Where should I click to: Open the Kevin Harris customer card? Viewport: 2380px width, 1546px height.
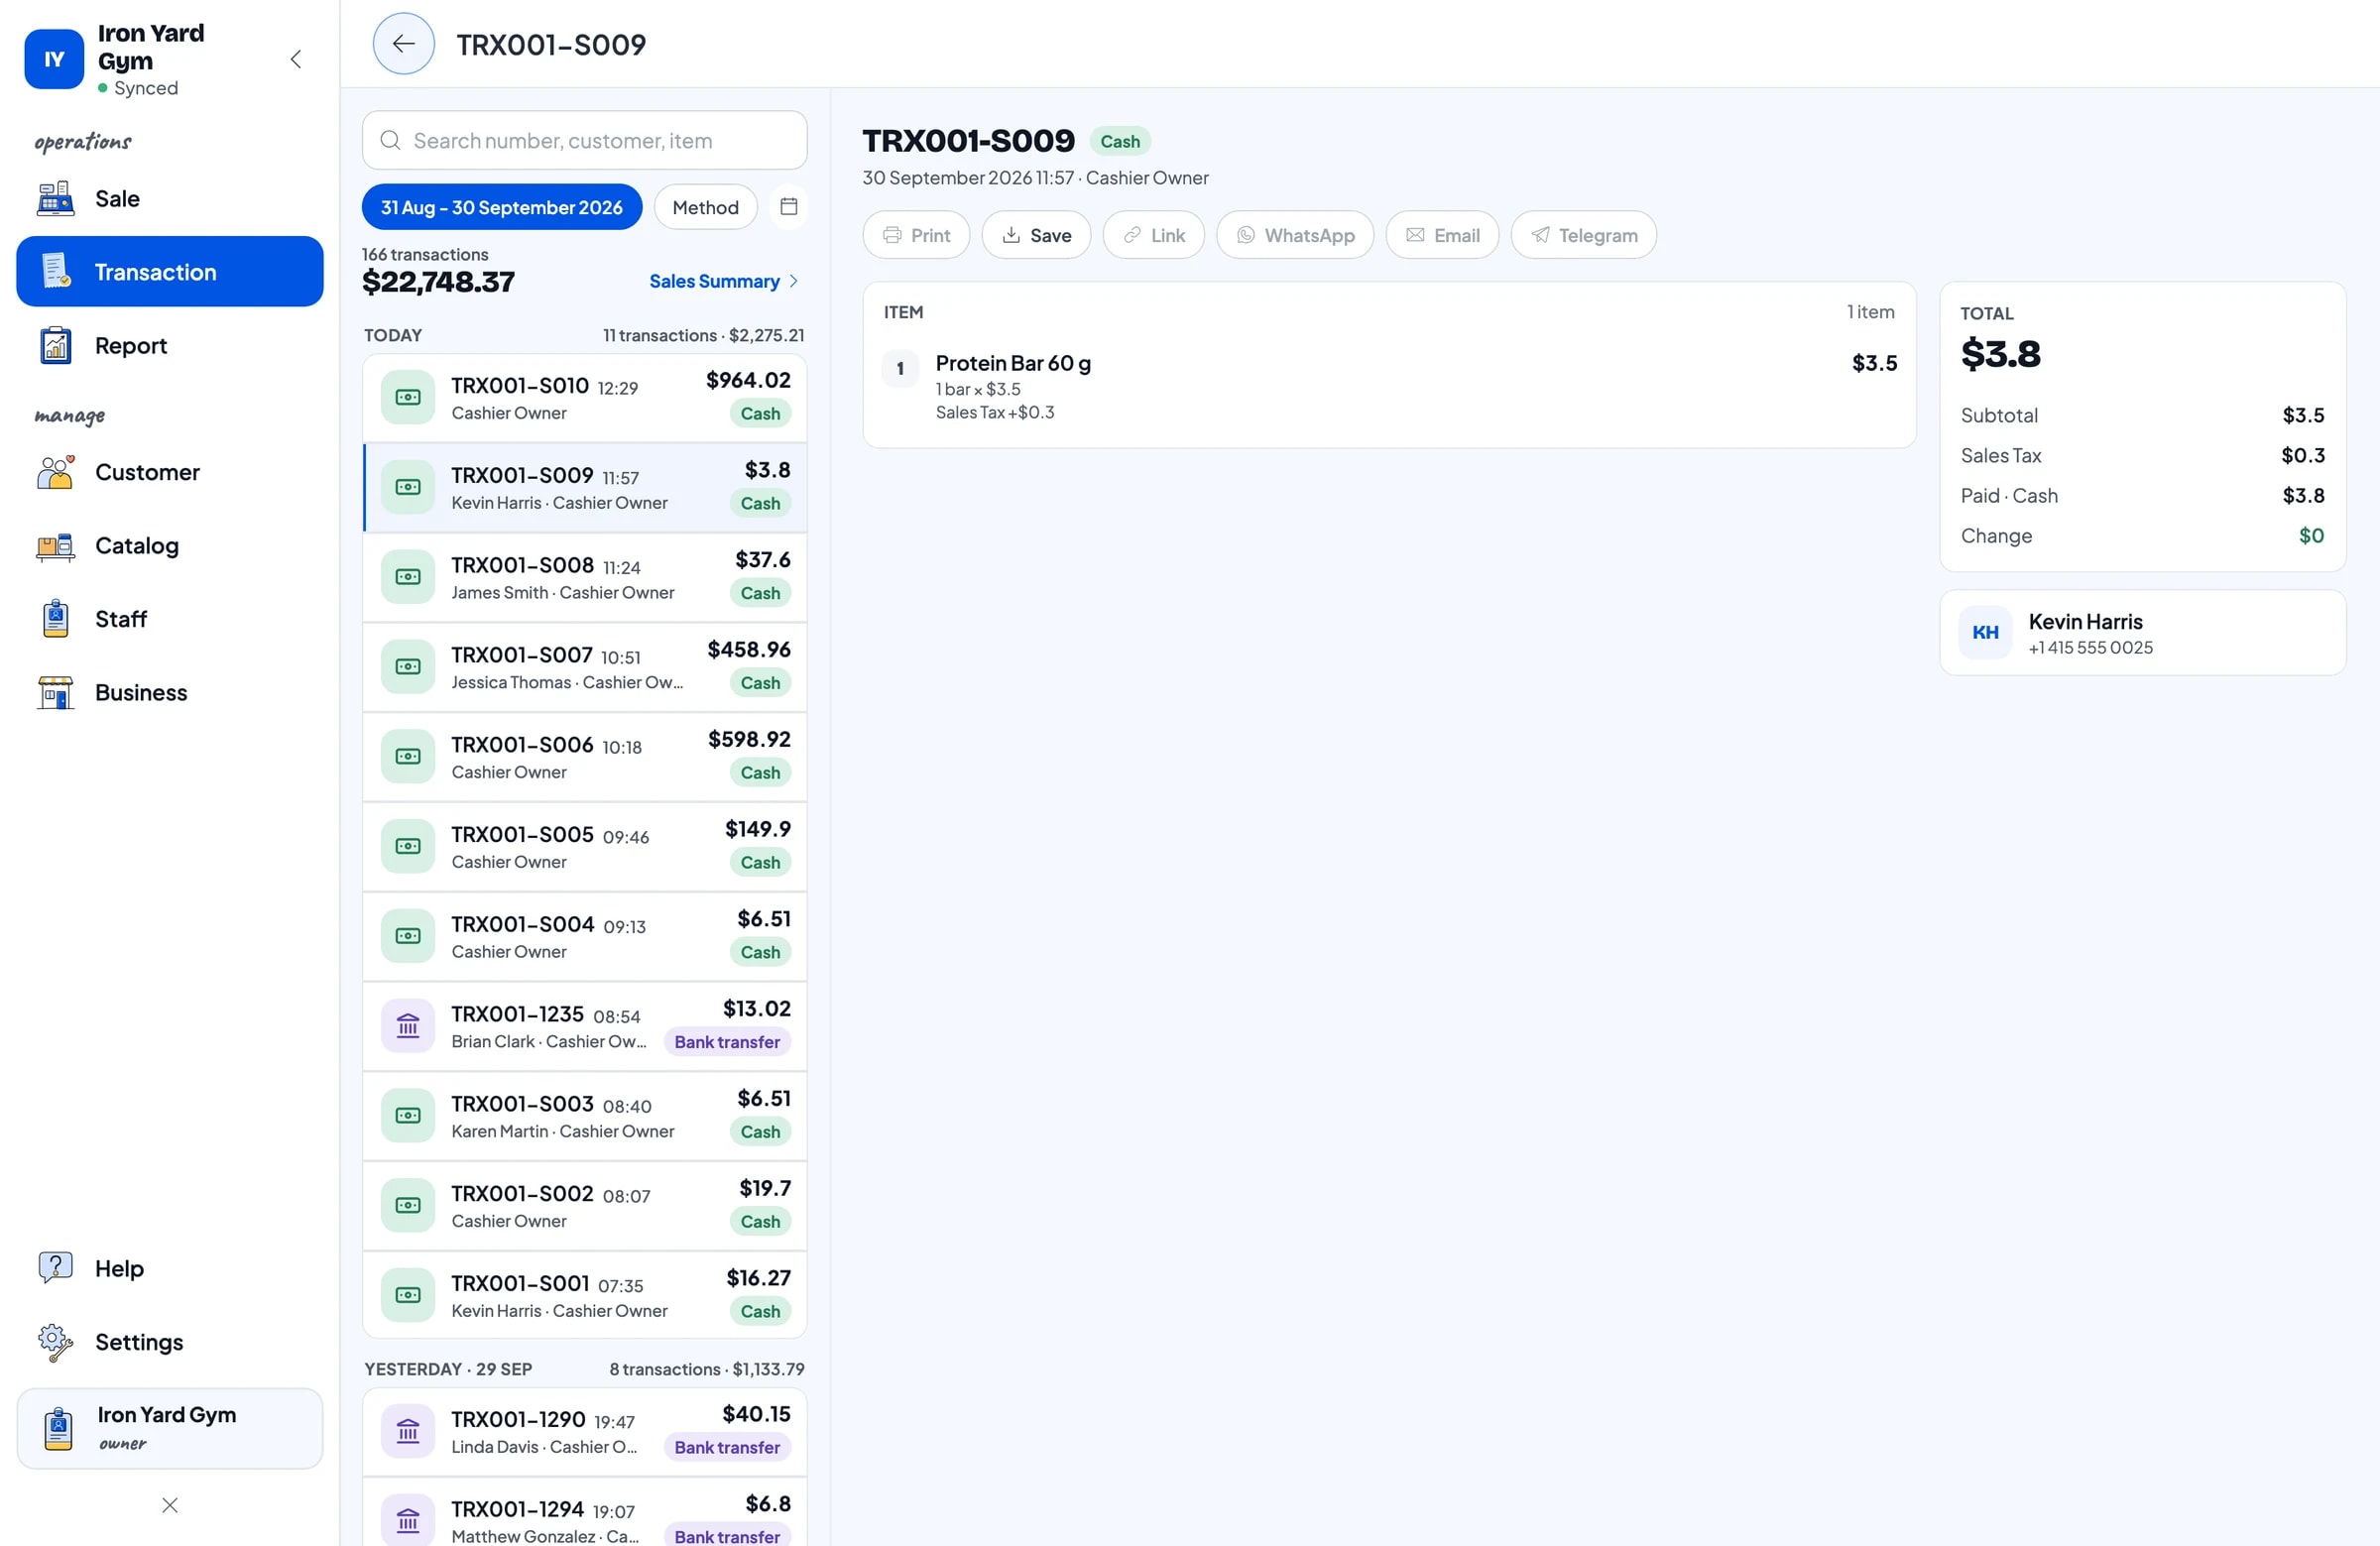coord(2142,633)
